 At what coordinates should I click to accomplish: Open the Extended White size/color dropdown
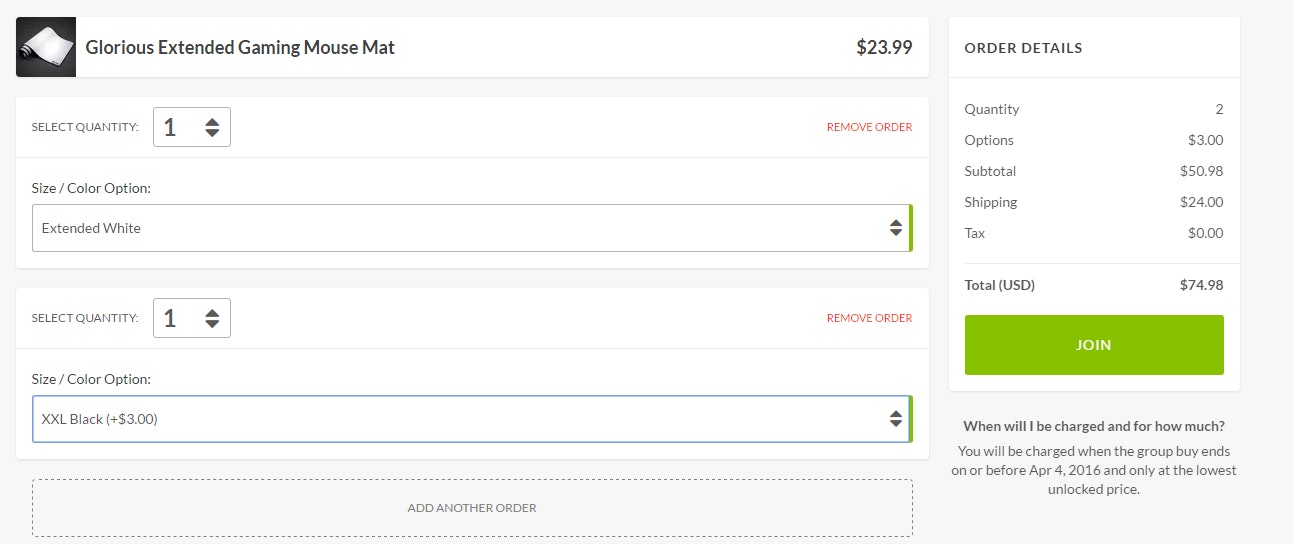click(460, 228)
